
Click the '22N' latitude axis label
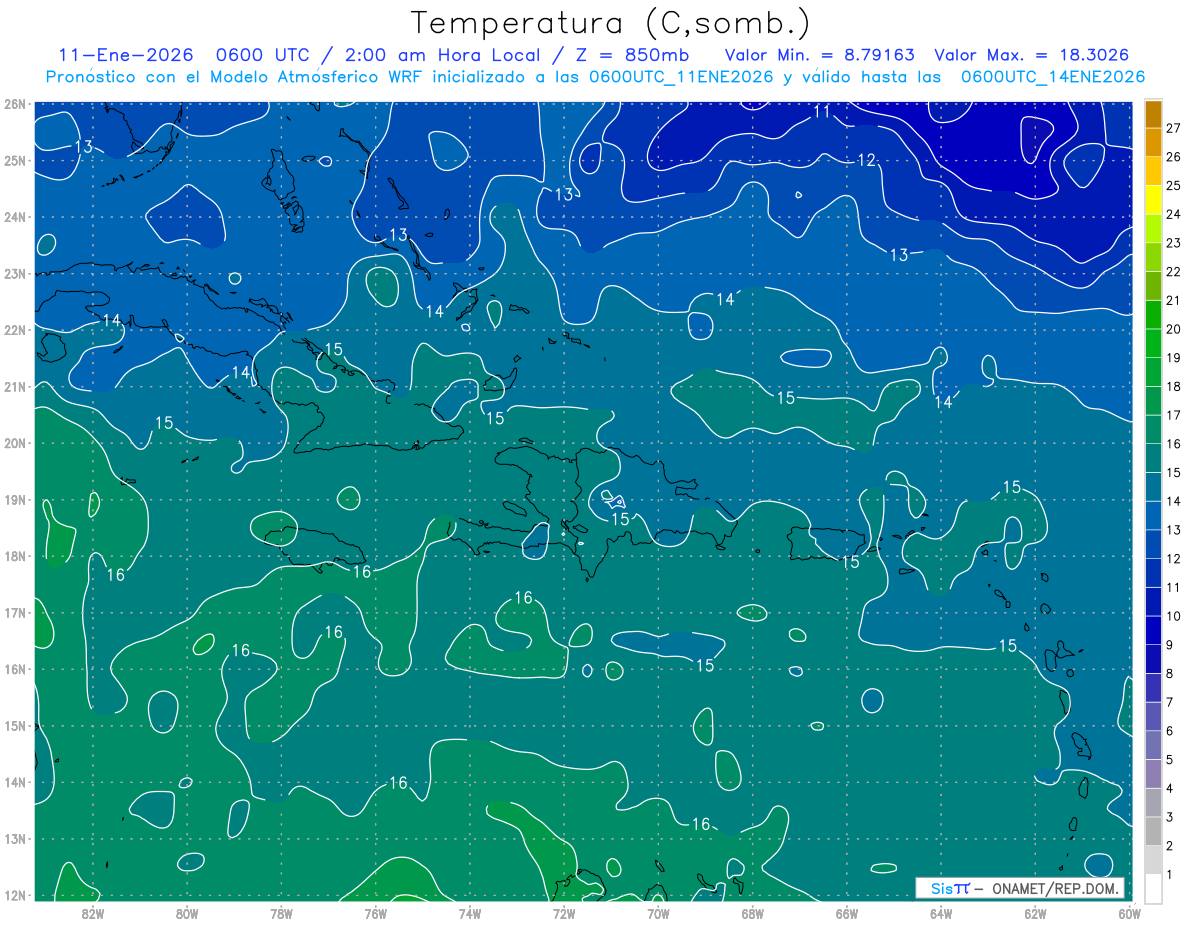point(14,330)
